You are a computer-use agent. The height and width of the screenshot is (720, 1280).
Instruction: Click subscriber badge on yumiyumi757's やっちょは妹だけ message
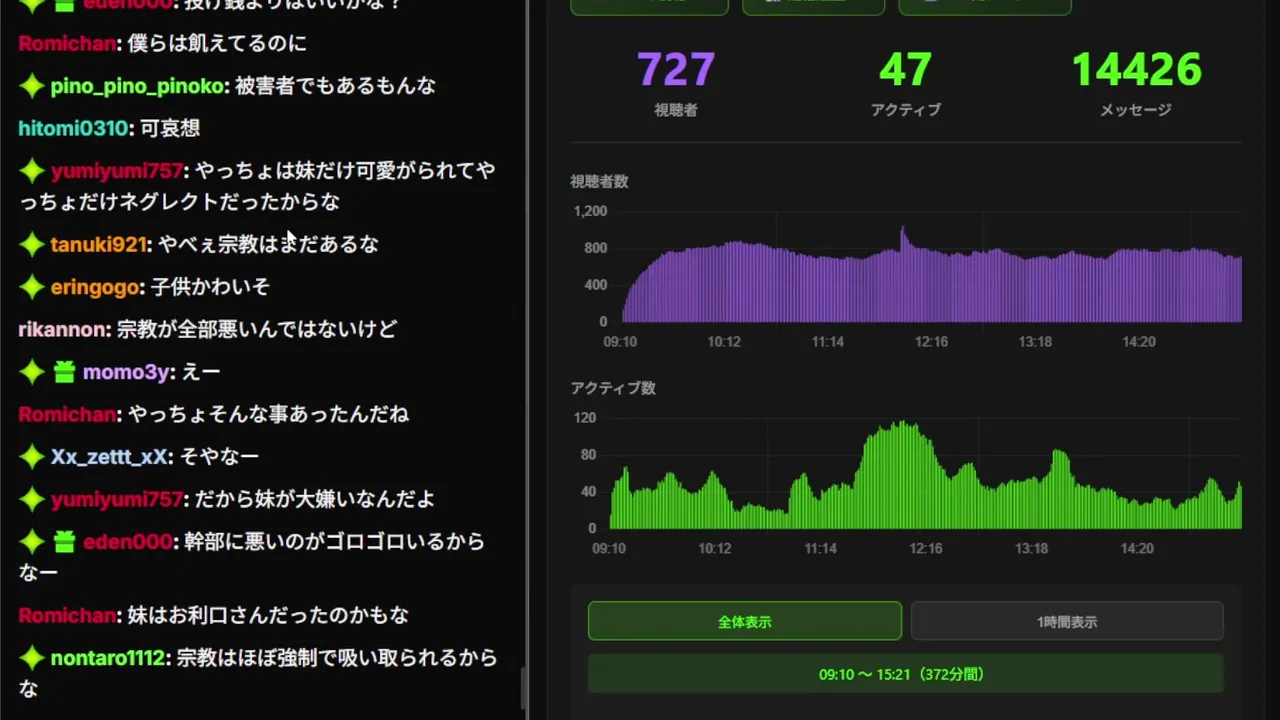32,171
